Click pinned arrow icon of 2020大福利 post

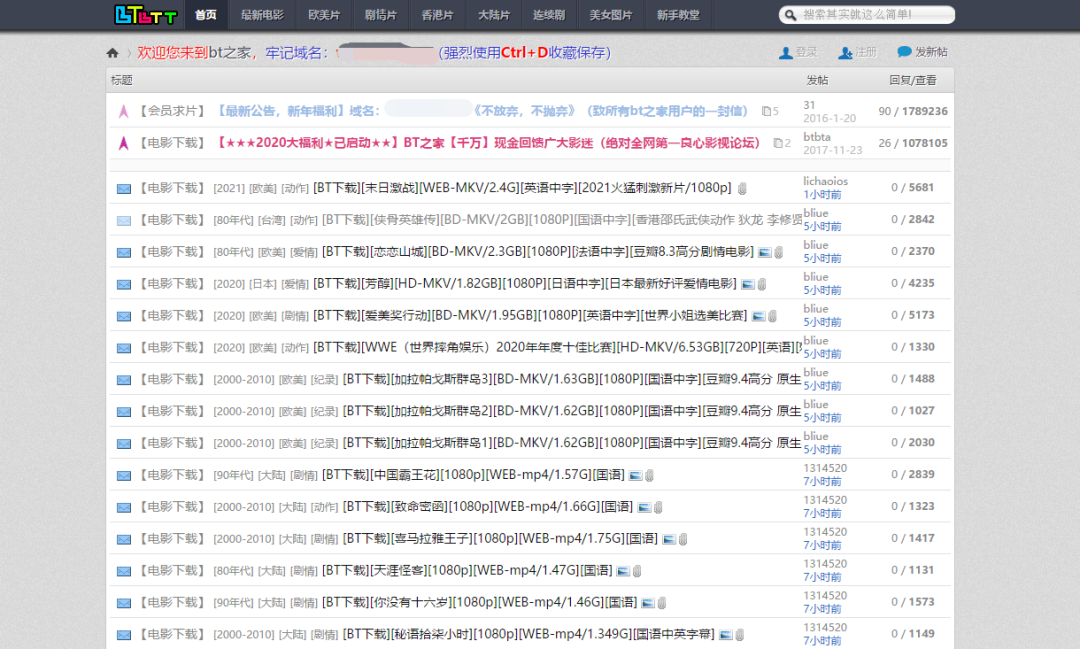pyautogui.click(x=124, y=143)
